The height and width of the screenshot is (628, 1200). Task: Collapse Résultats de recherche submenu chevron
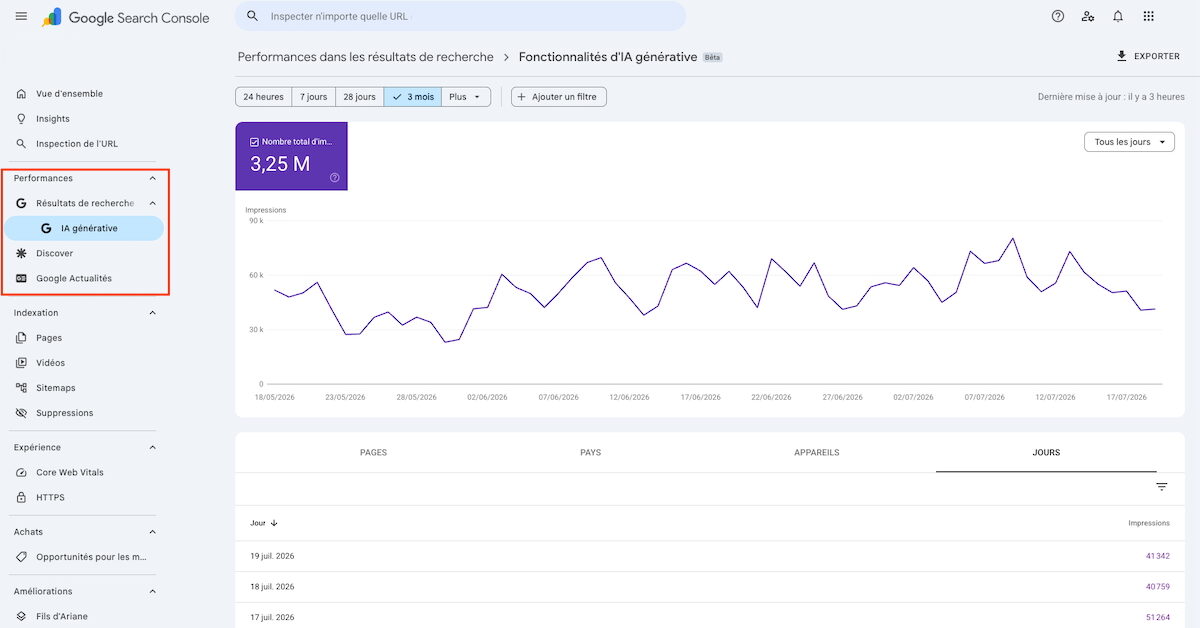[153, 203]
